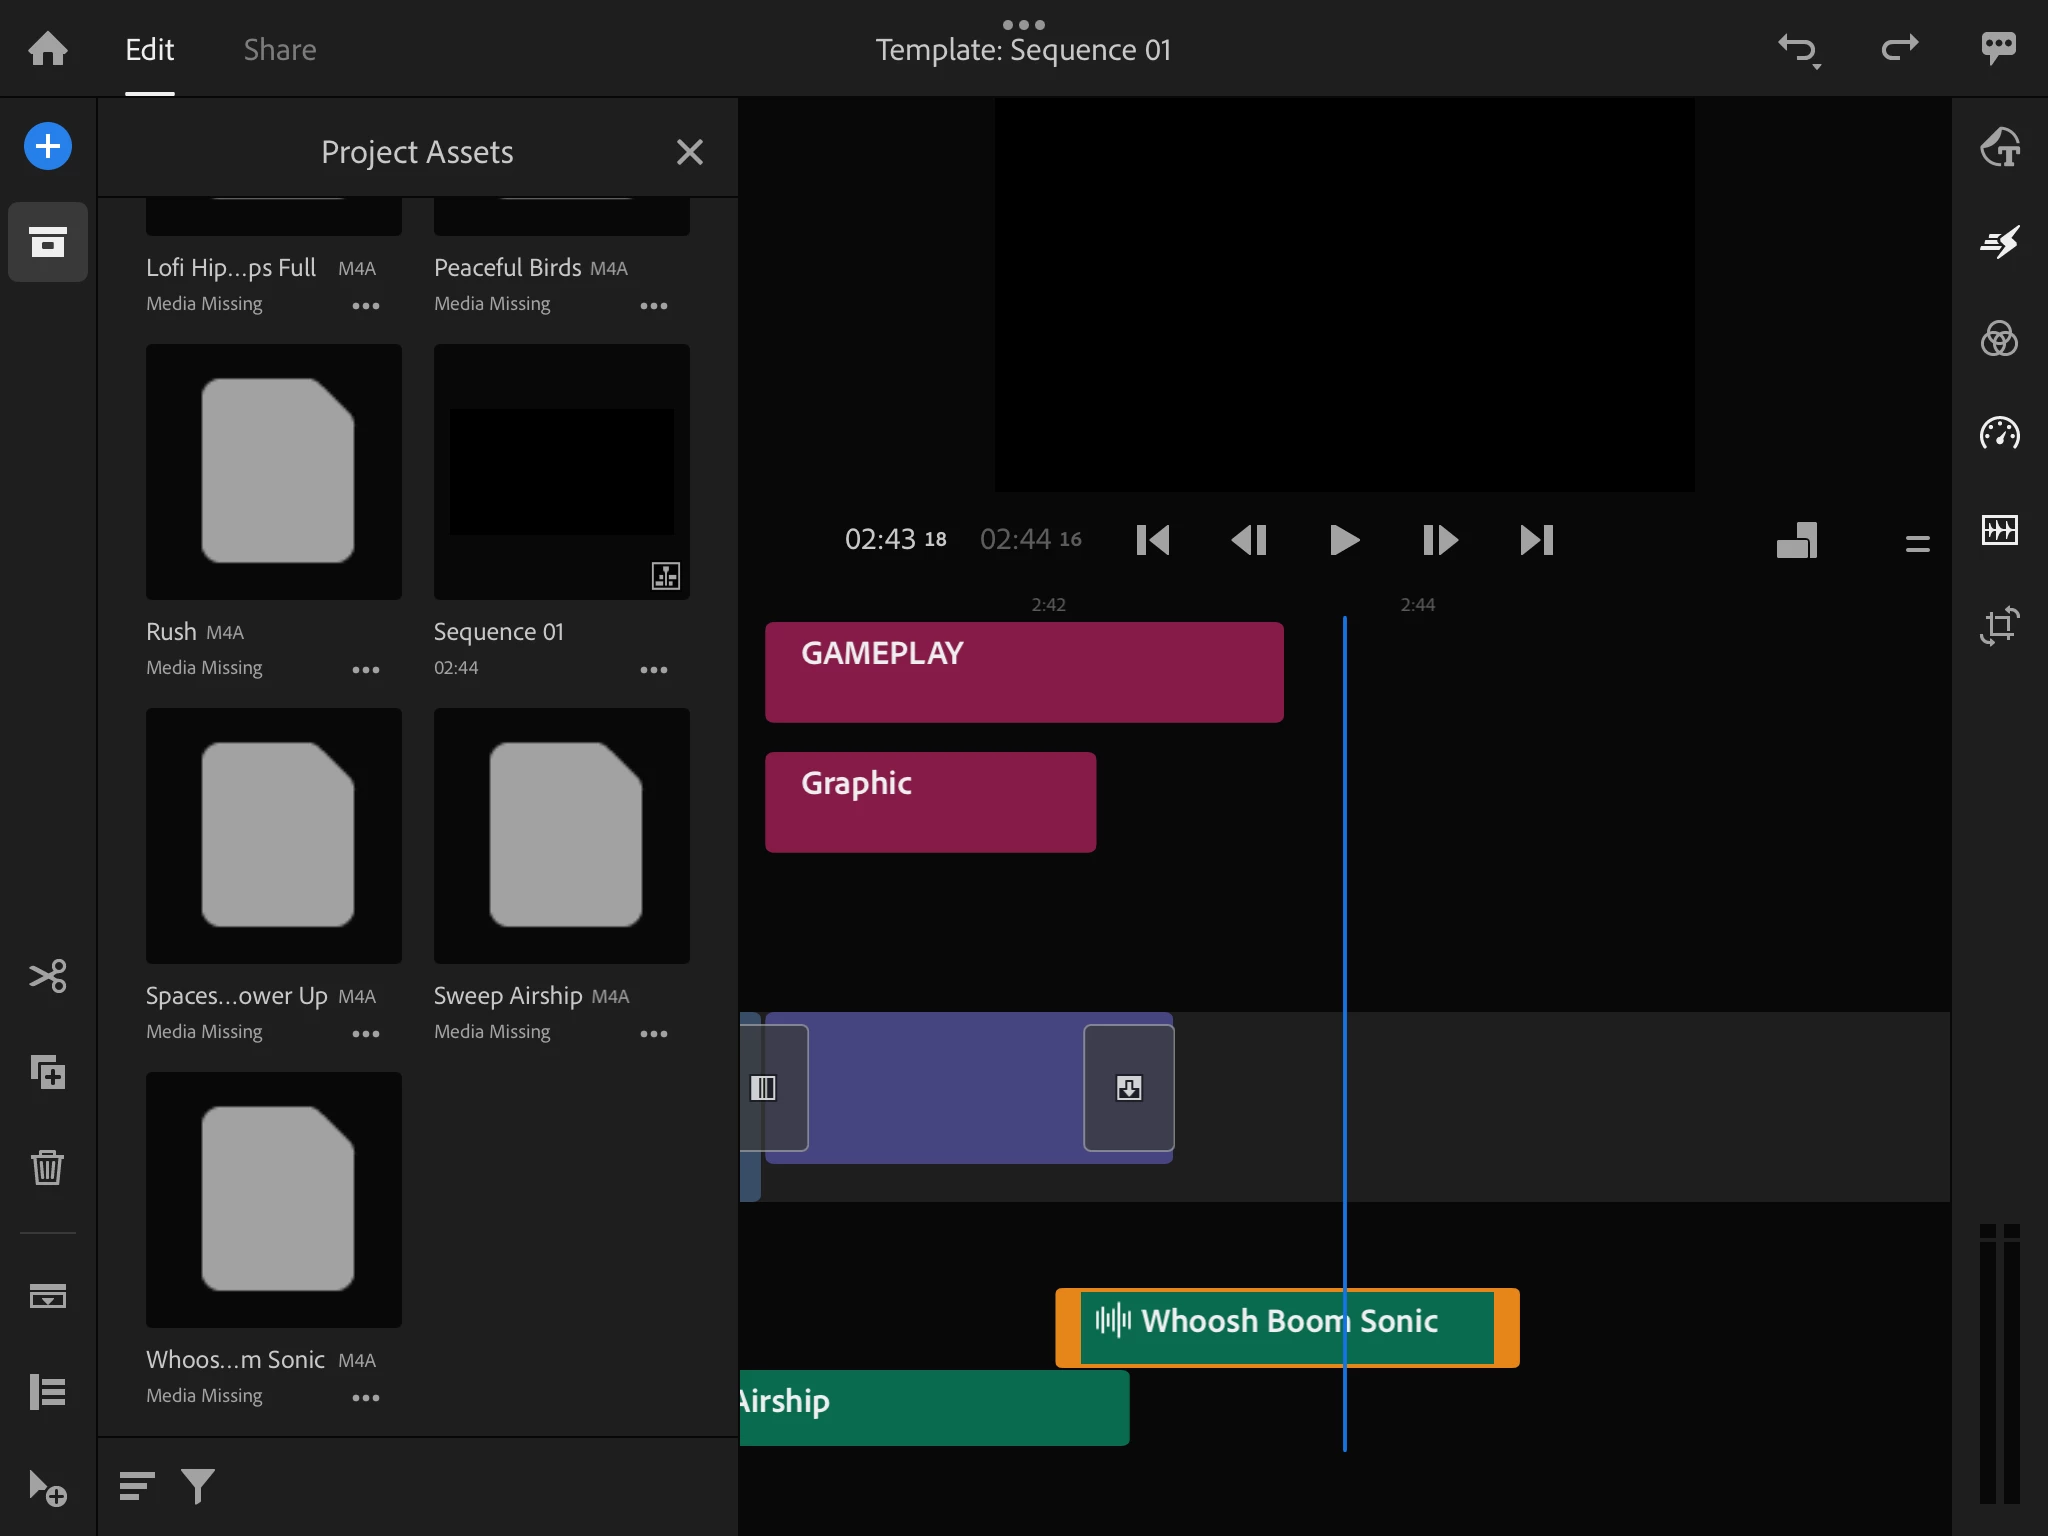This screenshot has height=1536, width=2048.
Task: Open the Transitions effects panel icon
Action: 2000,242
